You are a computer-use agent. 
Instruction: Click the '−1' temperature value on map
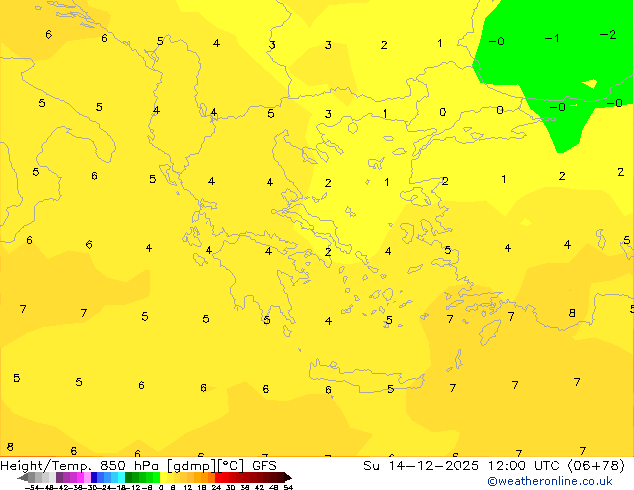tap(552, 38)
